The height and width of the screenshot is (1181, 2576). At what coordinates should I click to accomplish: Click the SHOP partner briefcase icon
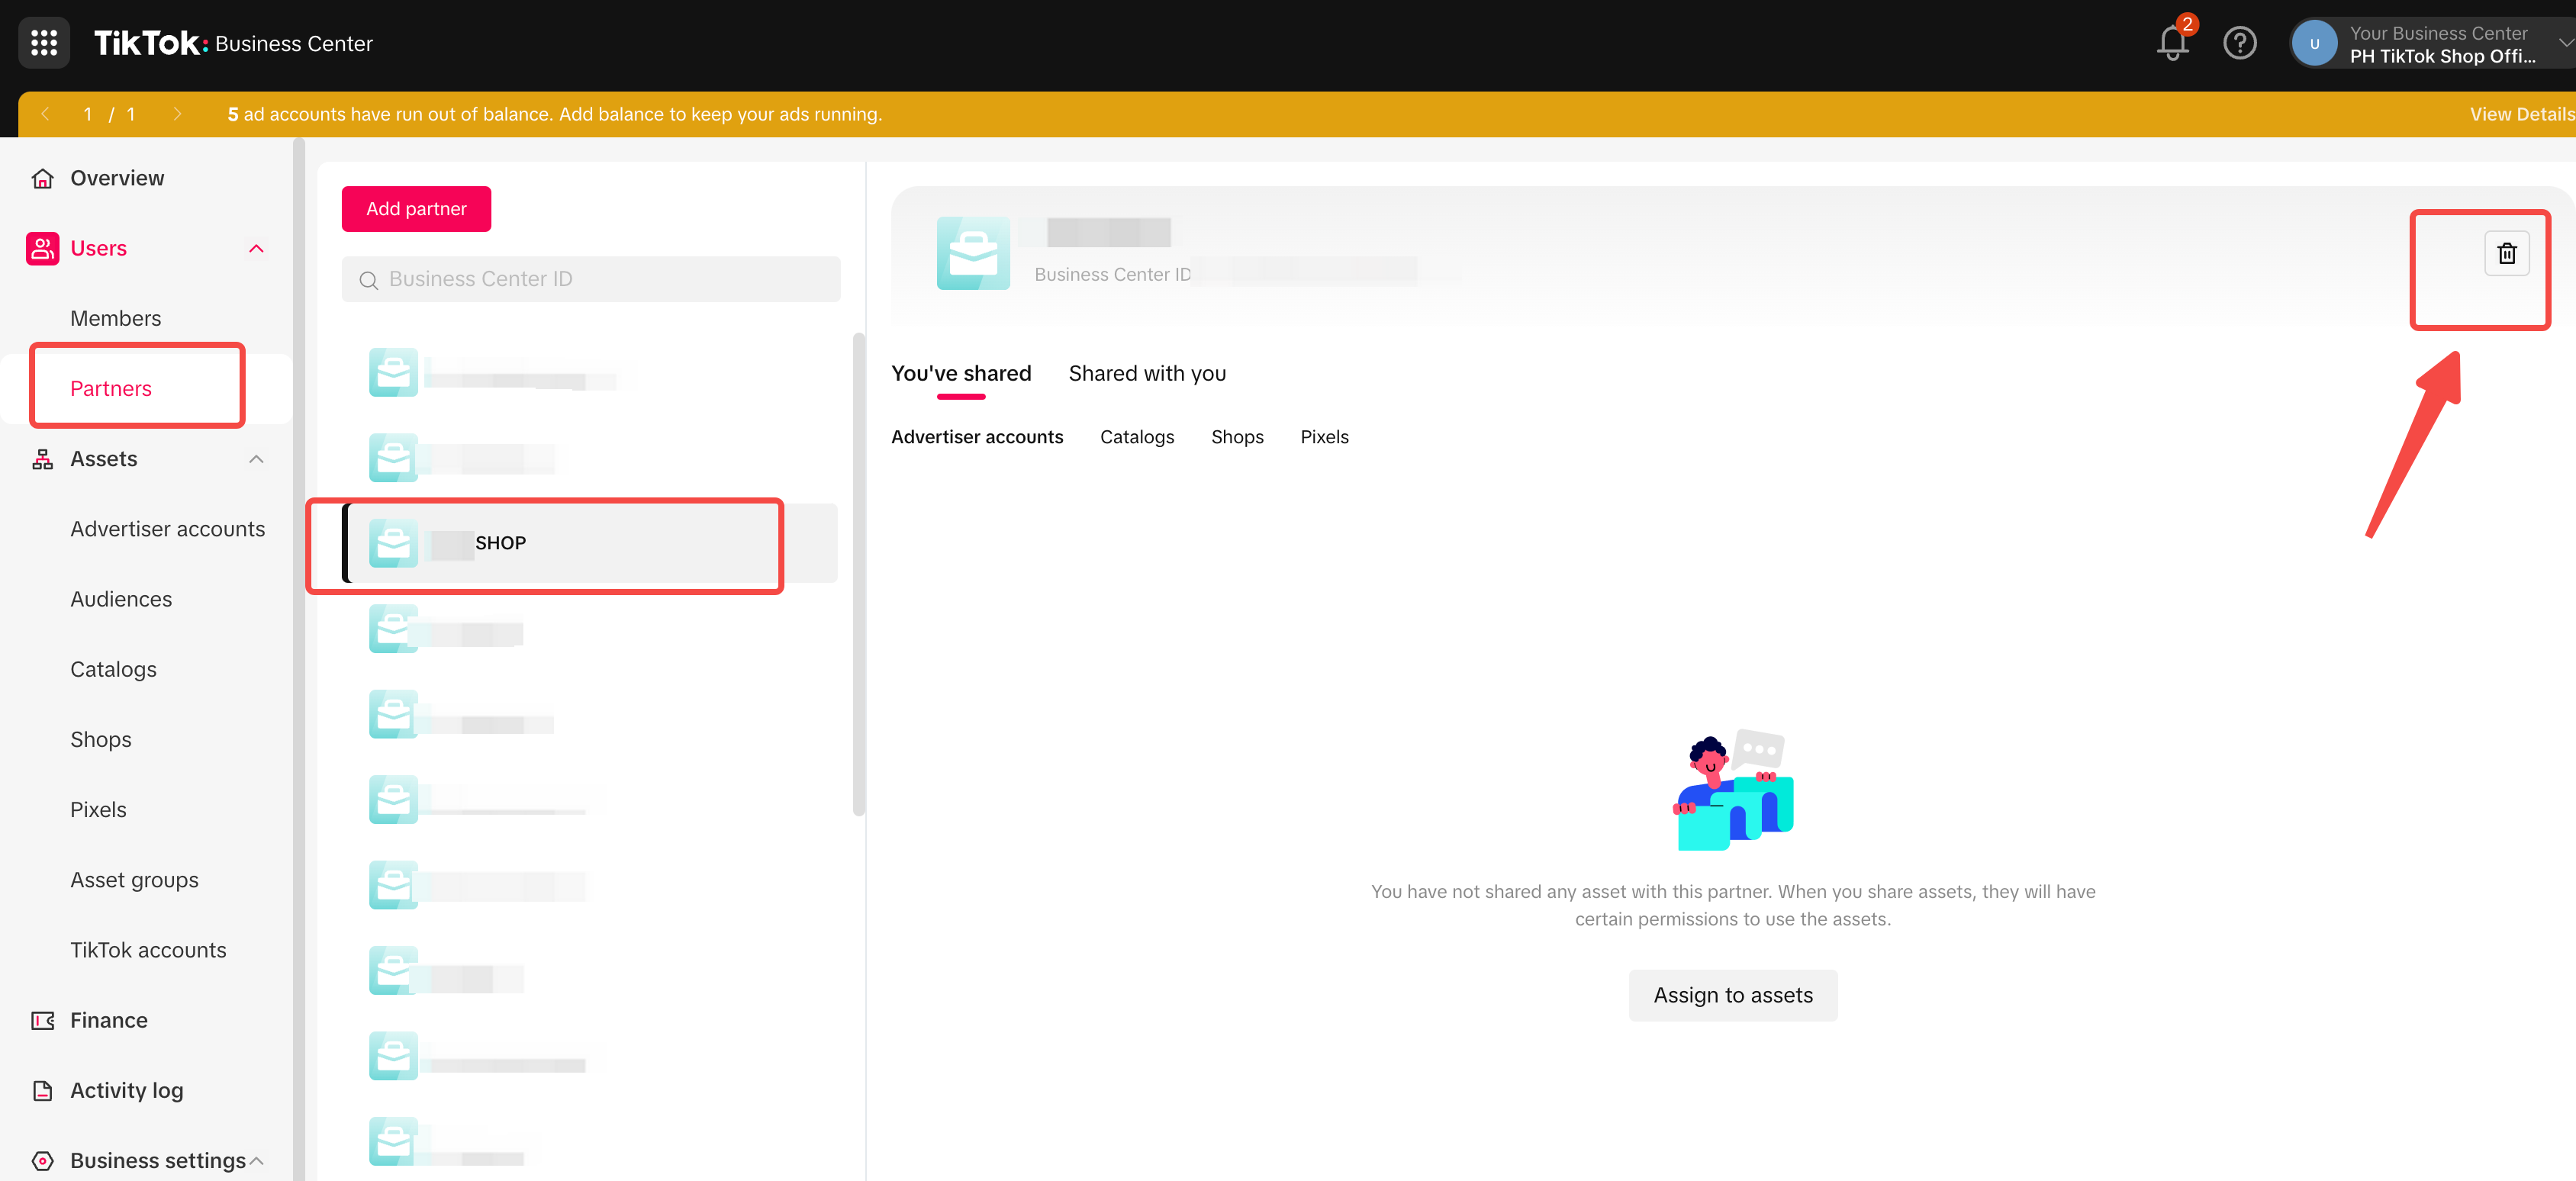(x=393, y=543)
